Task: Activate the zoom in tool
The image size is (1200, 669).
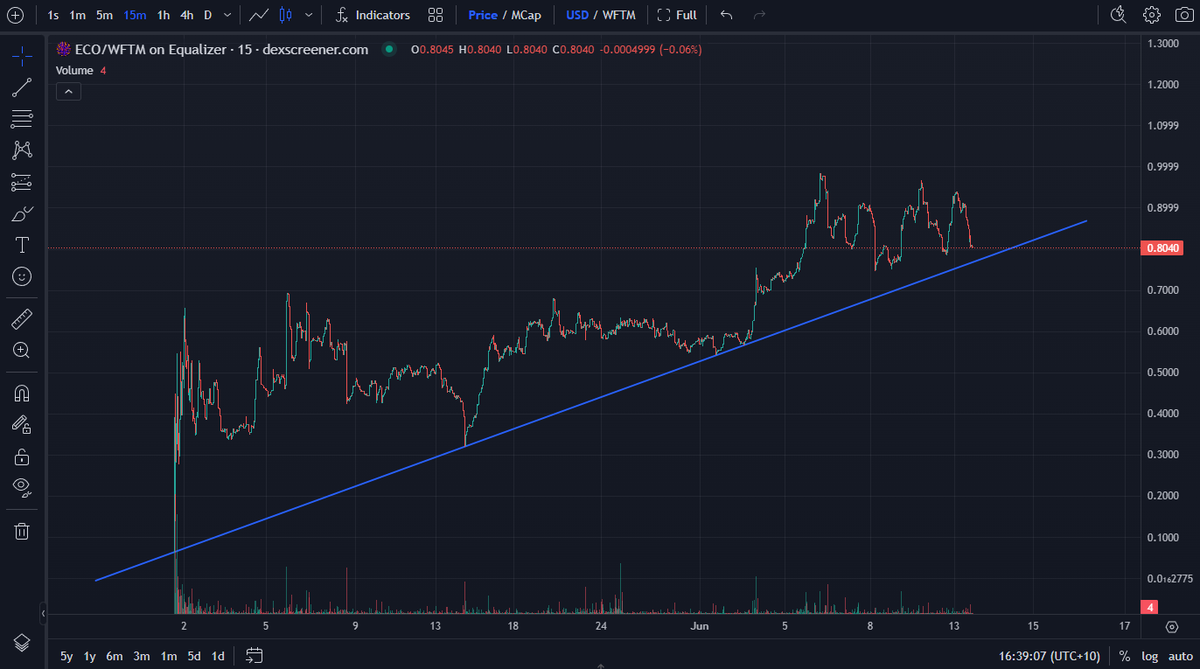Action: (22, 350)
